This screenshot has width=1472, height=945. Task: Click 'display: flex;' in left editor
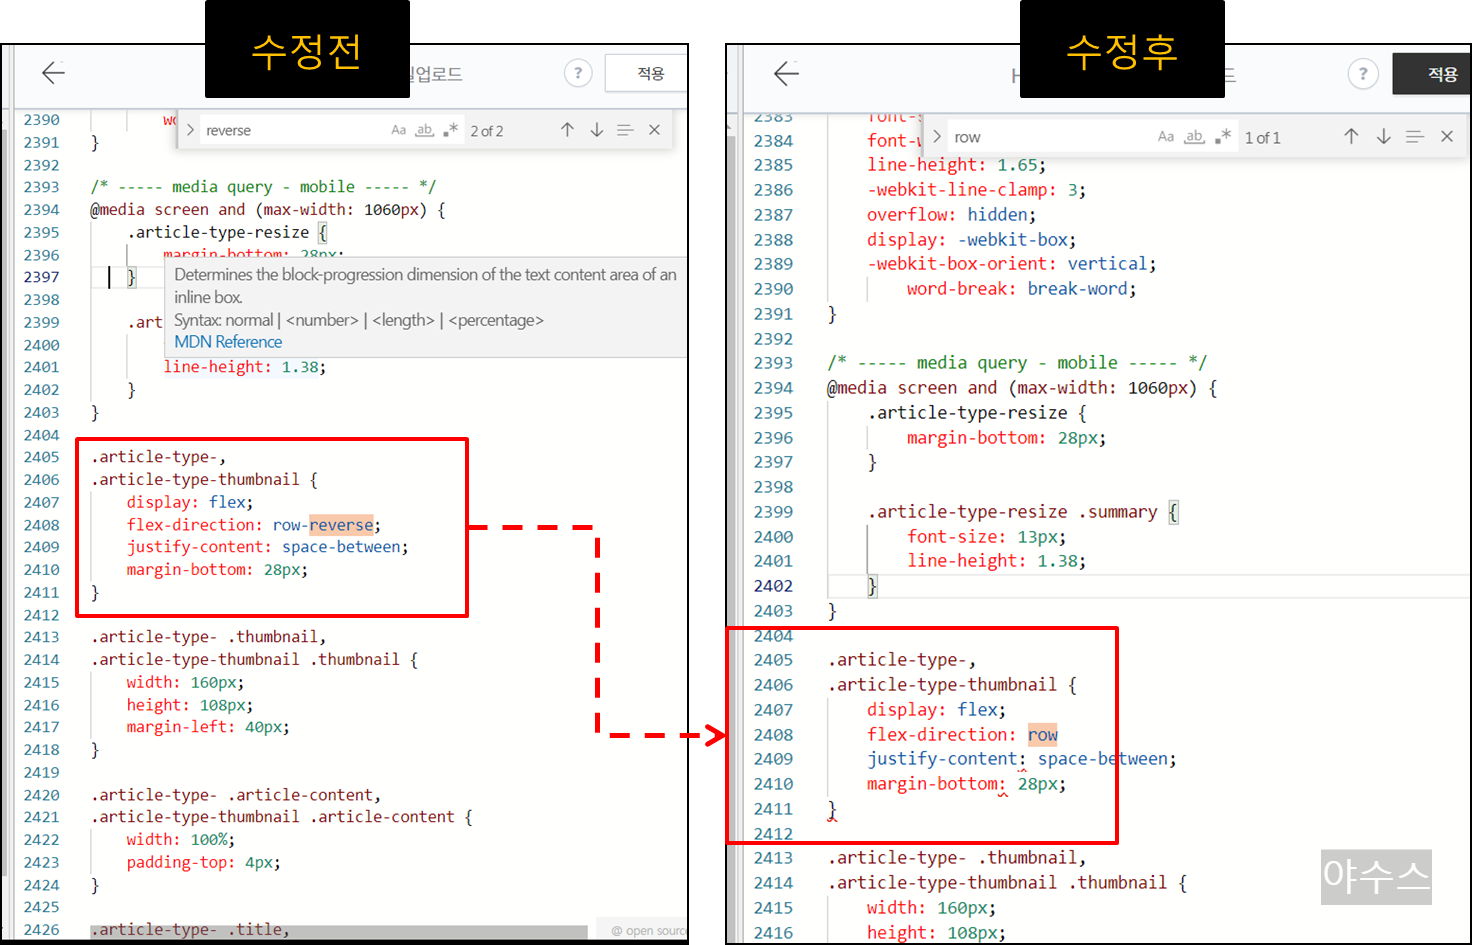pyautogui.click(x=190, y=502)
